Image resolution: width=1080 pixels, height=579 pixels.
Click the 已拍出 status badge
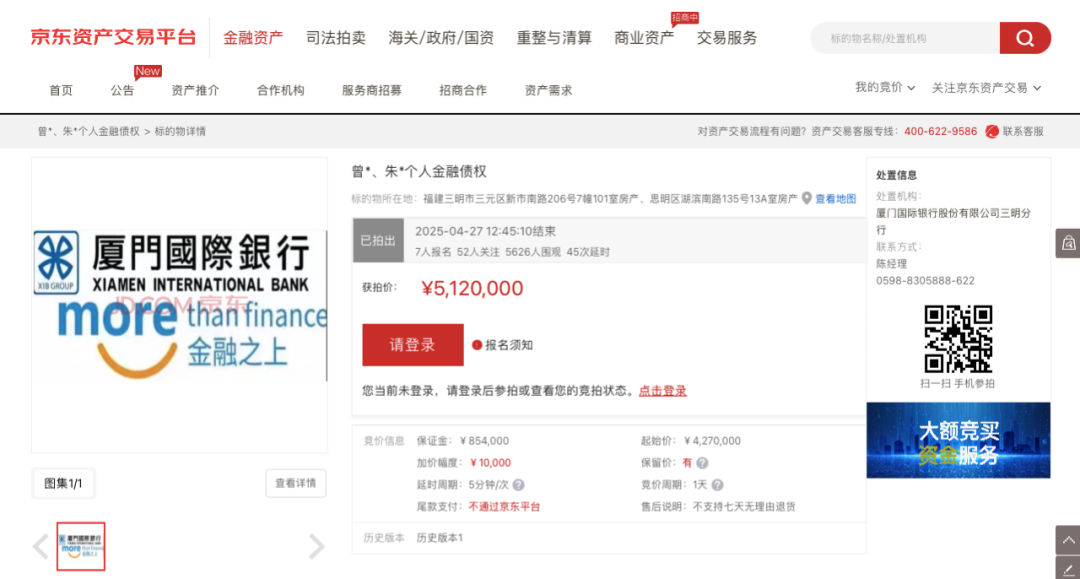pos(378,240)
